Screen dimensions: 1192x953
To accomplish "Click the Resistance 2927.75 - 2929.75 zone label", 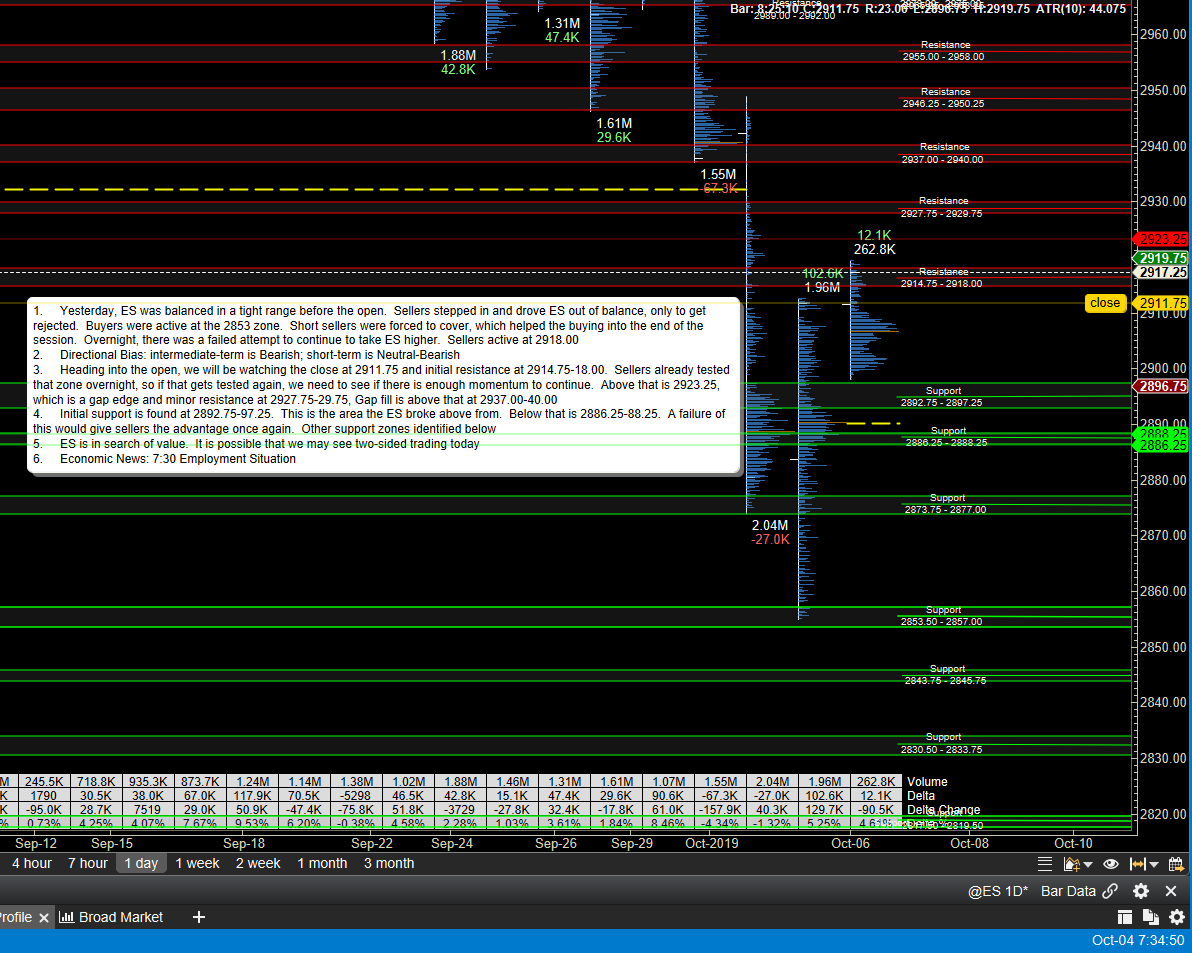I will tap(942, 207).
